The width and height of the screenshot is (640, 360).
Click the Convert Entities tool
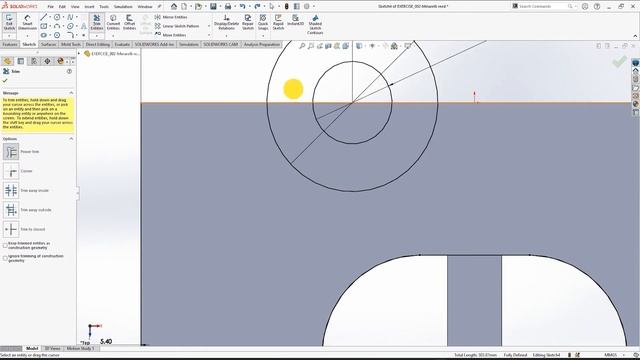(113, 22)
